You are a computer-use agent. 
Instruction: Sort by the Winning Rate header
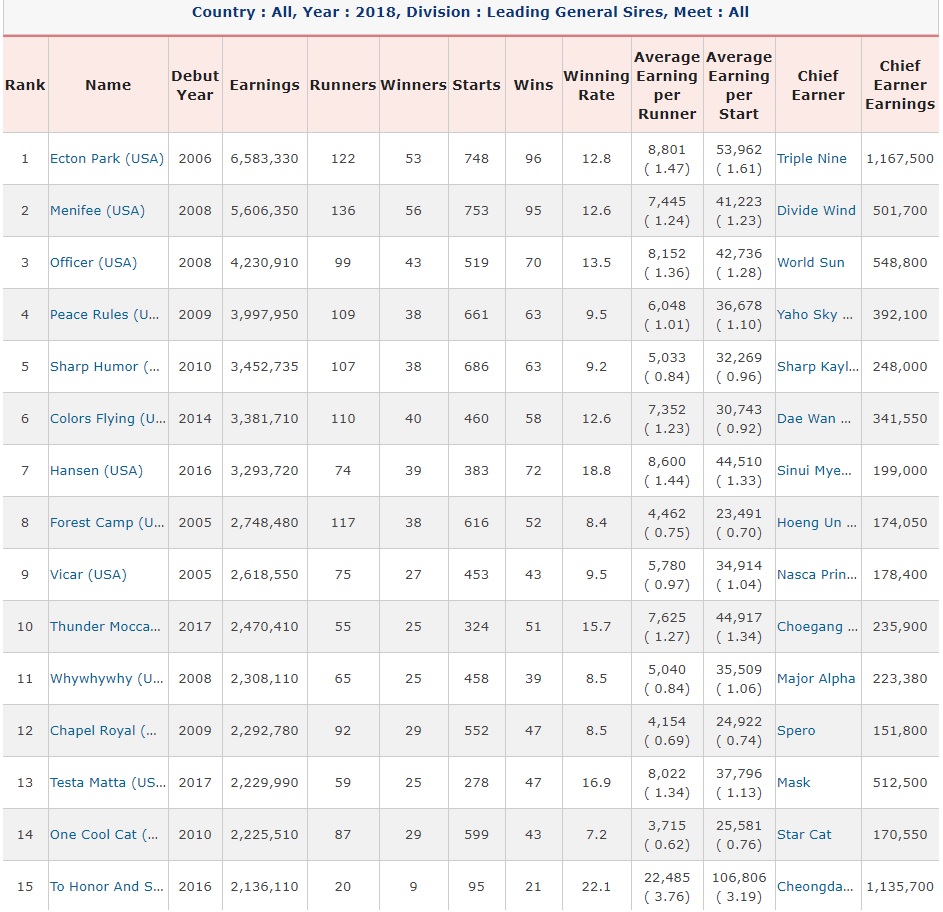[596, 85]
